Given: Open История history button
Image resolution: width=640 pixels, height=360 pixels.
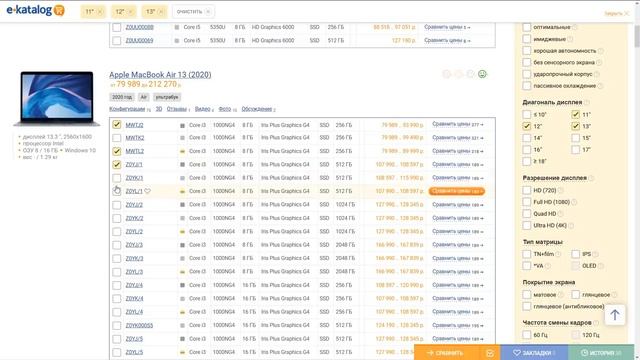Looking at the screenshot, I should tap(601, 353).
